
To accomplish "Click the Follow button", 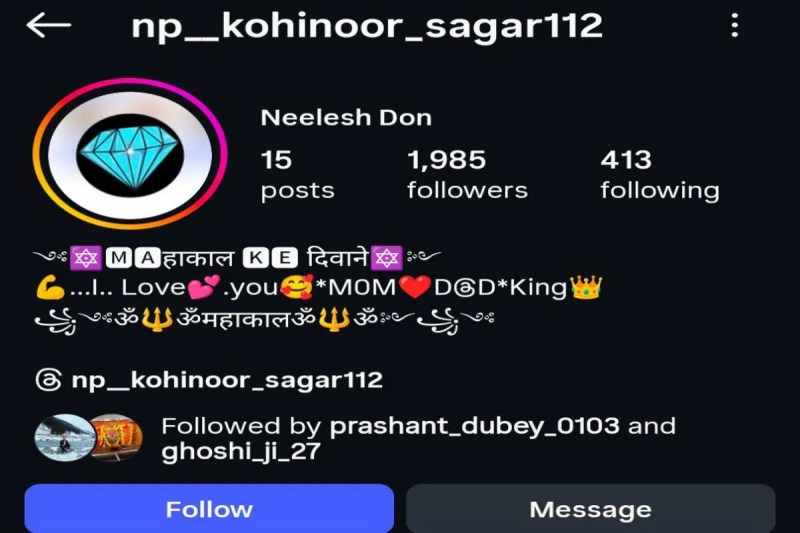I will click(x=209, y=509).
